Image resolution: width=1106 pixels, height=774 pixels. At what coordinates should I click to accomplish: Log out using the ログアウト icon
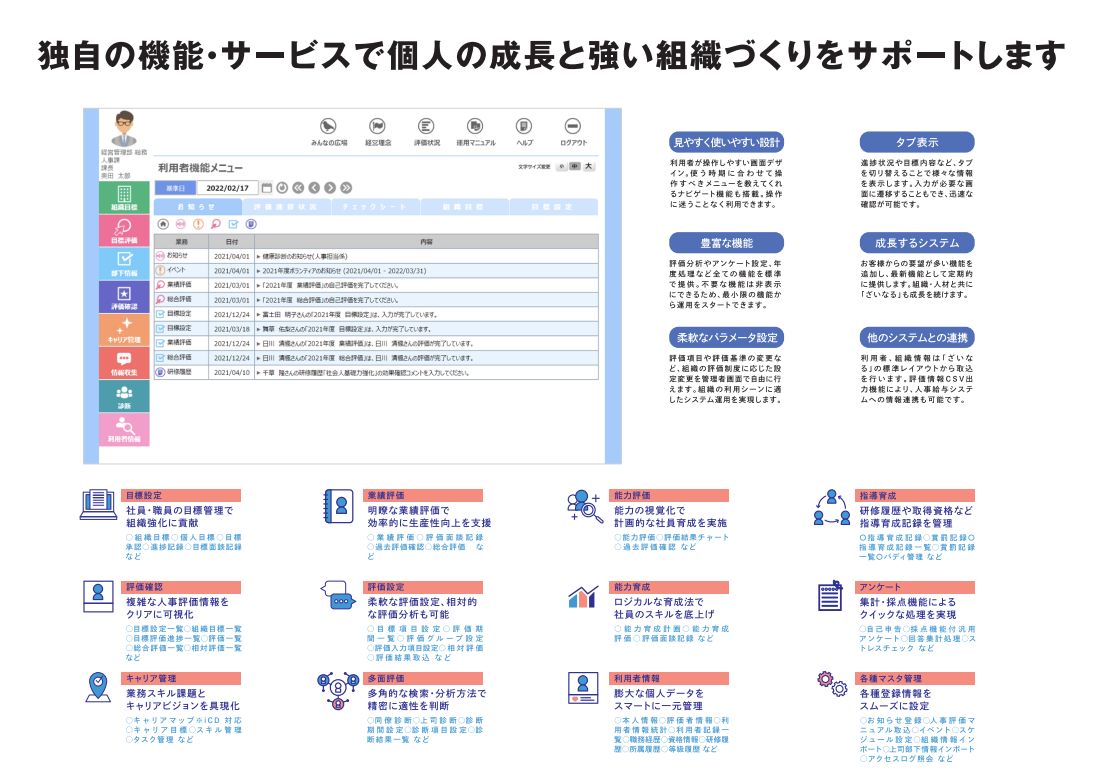pyautogui.click(x=573, y=127)
